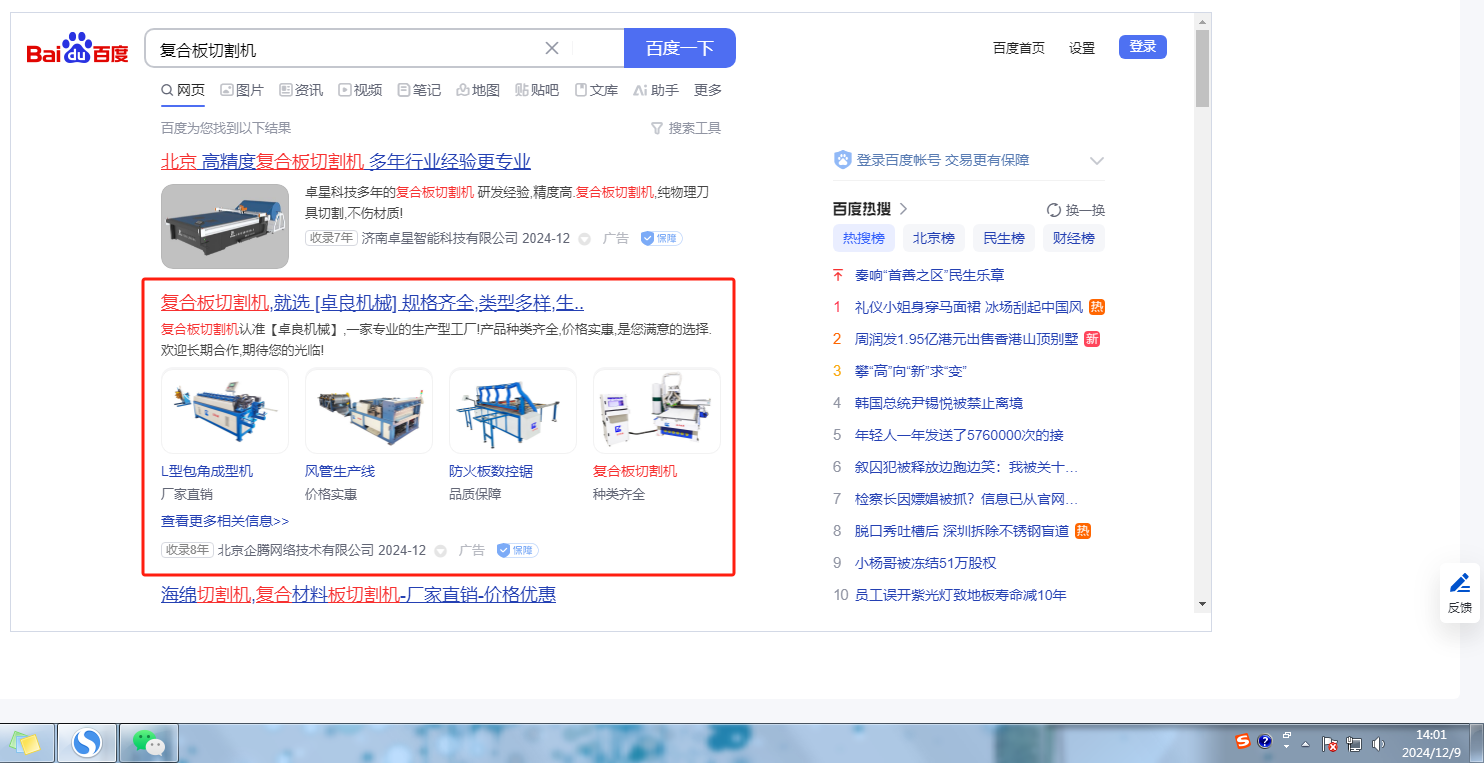
Task: Open the 地图 tab
Action: point(478,90)
